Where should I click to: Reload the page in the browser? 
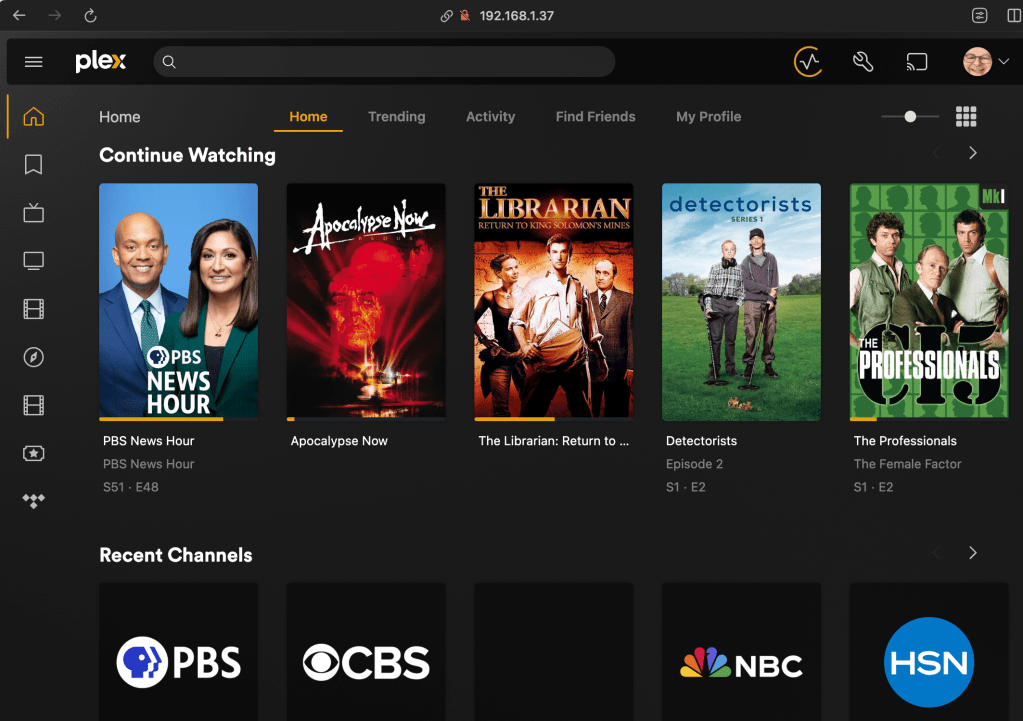90,16
